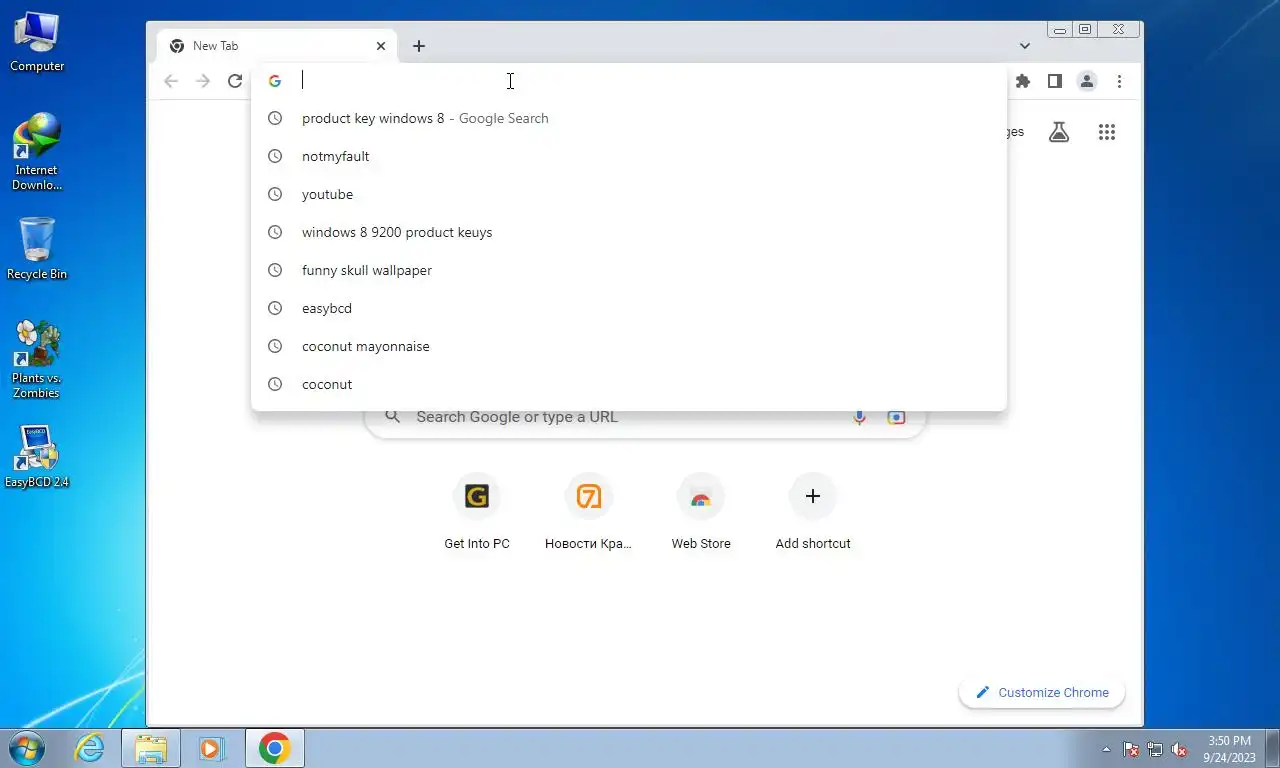
Task: Close the New Tab tab
Action: coord(381,46)
